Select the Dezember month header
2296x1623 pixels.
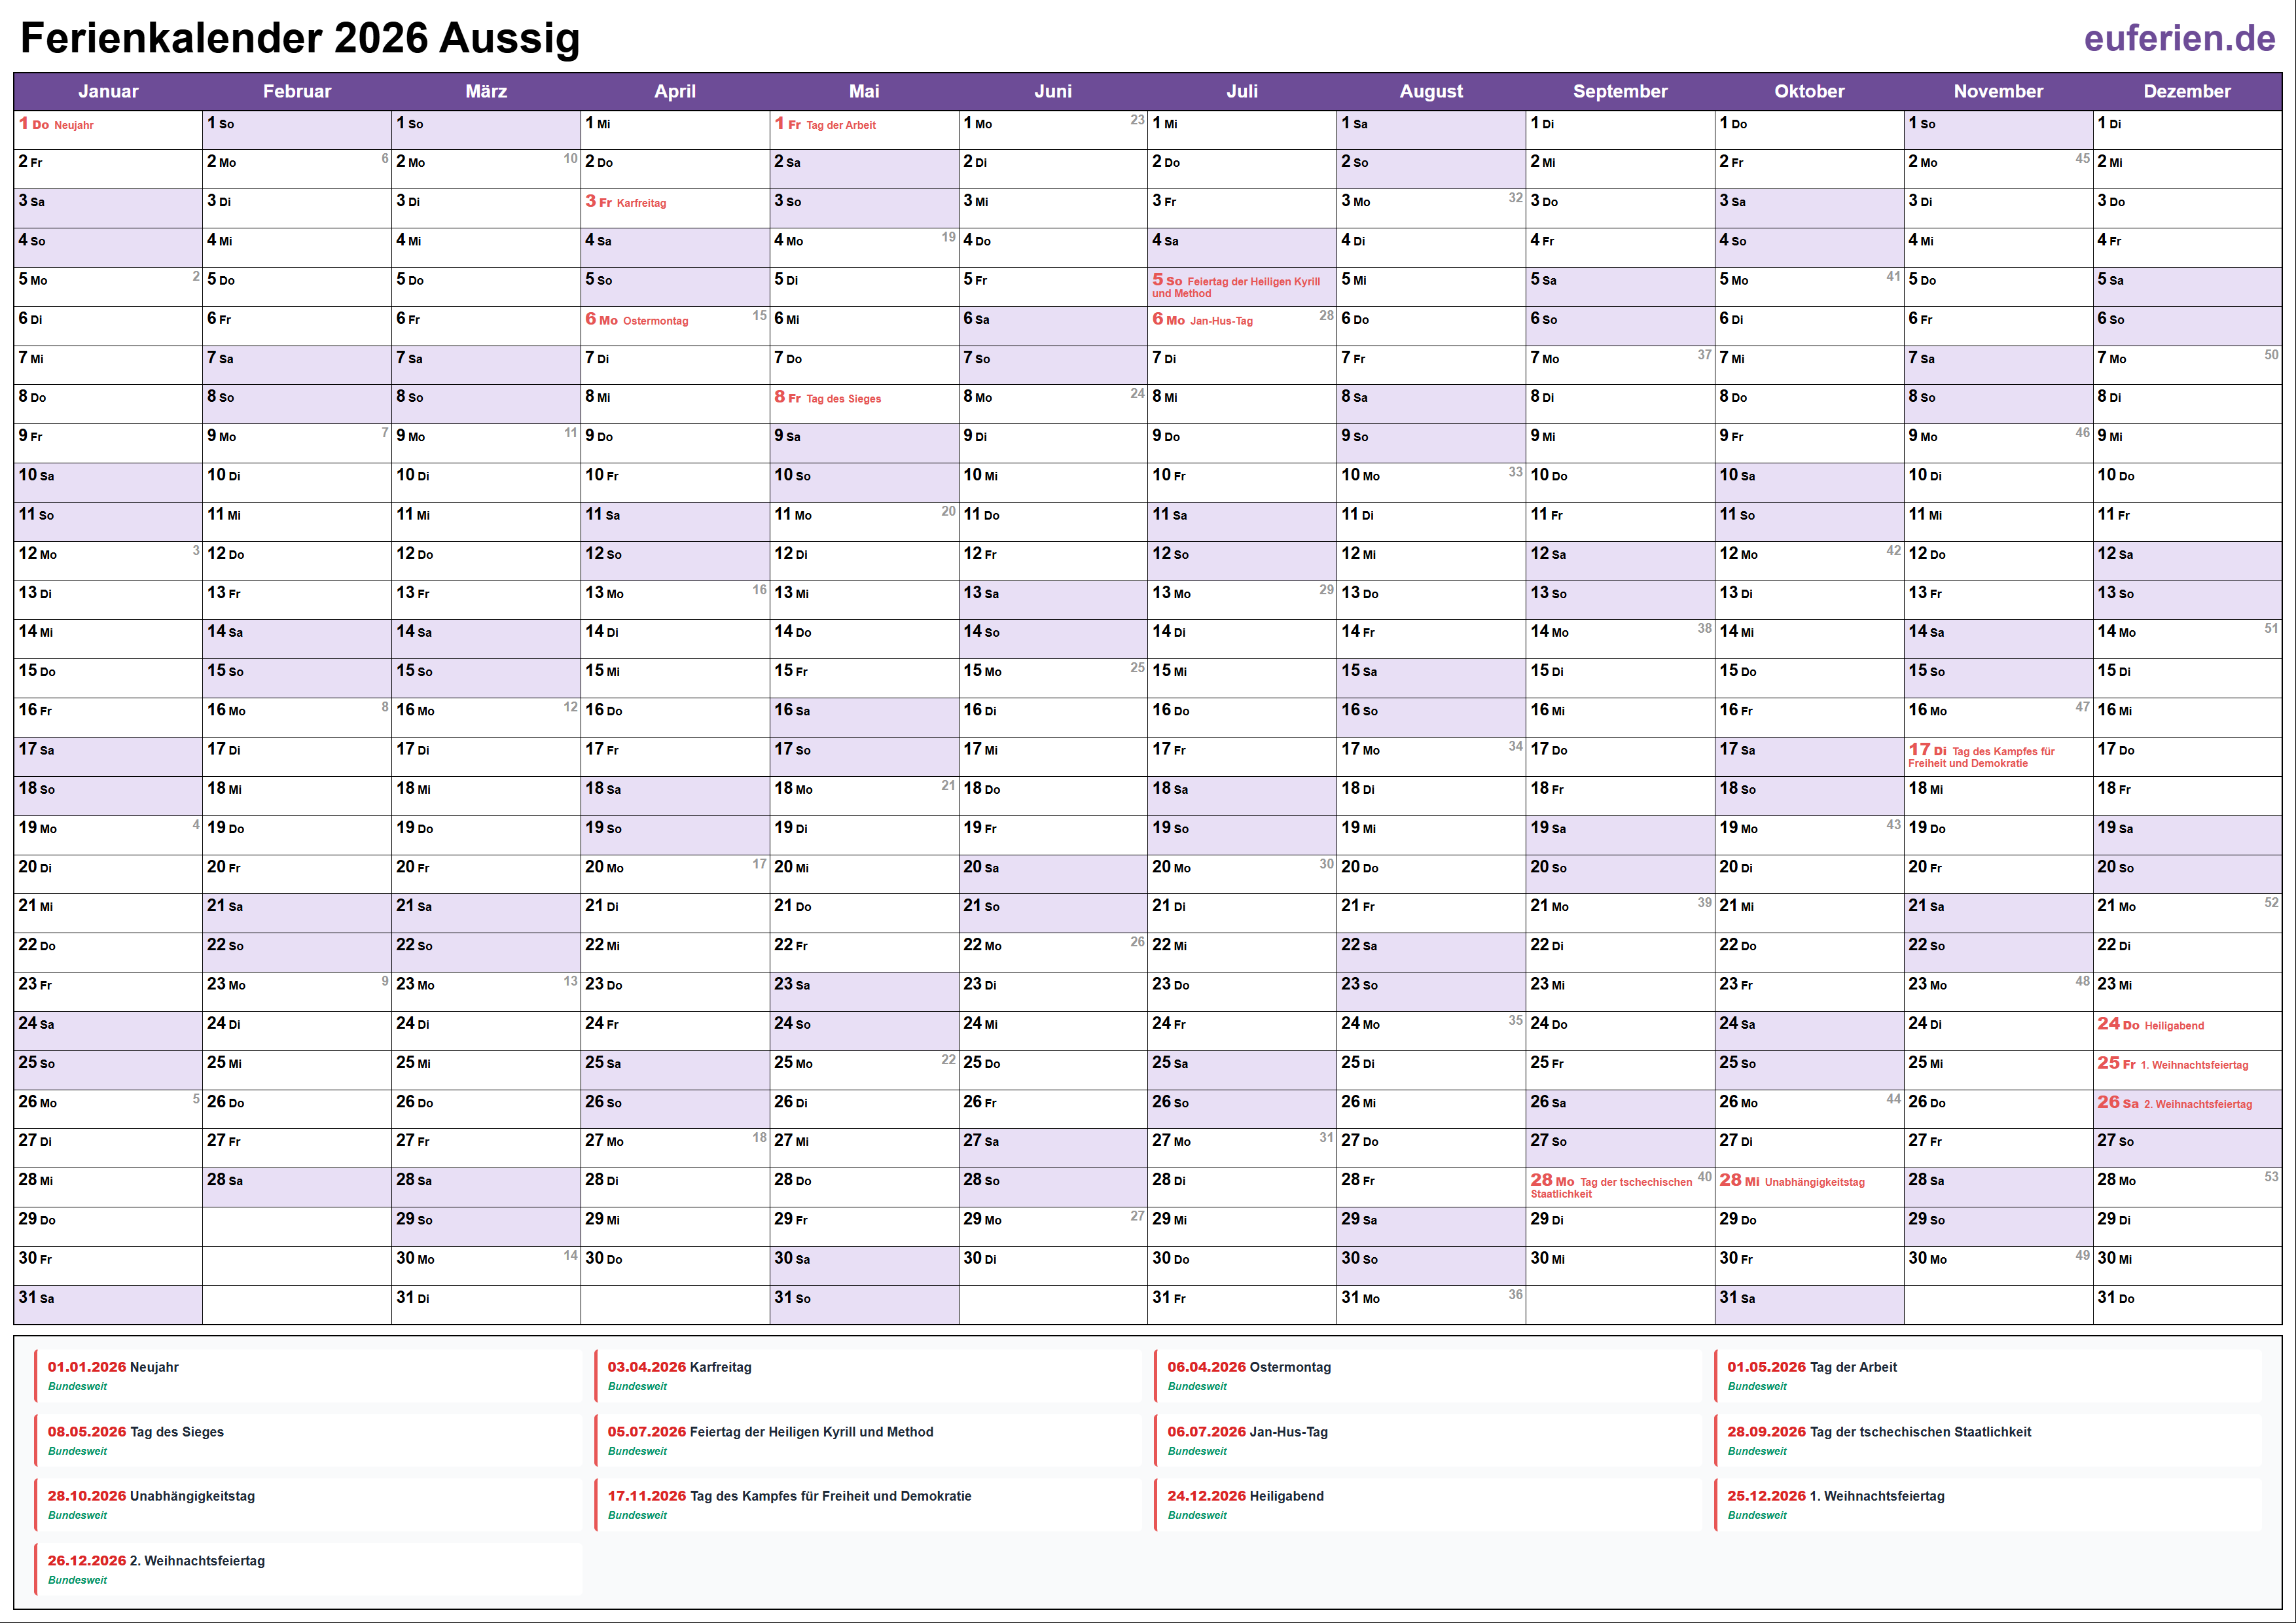pyautogui.click(x=2186, y=91)
